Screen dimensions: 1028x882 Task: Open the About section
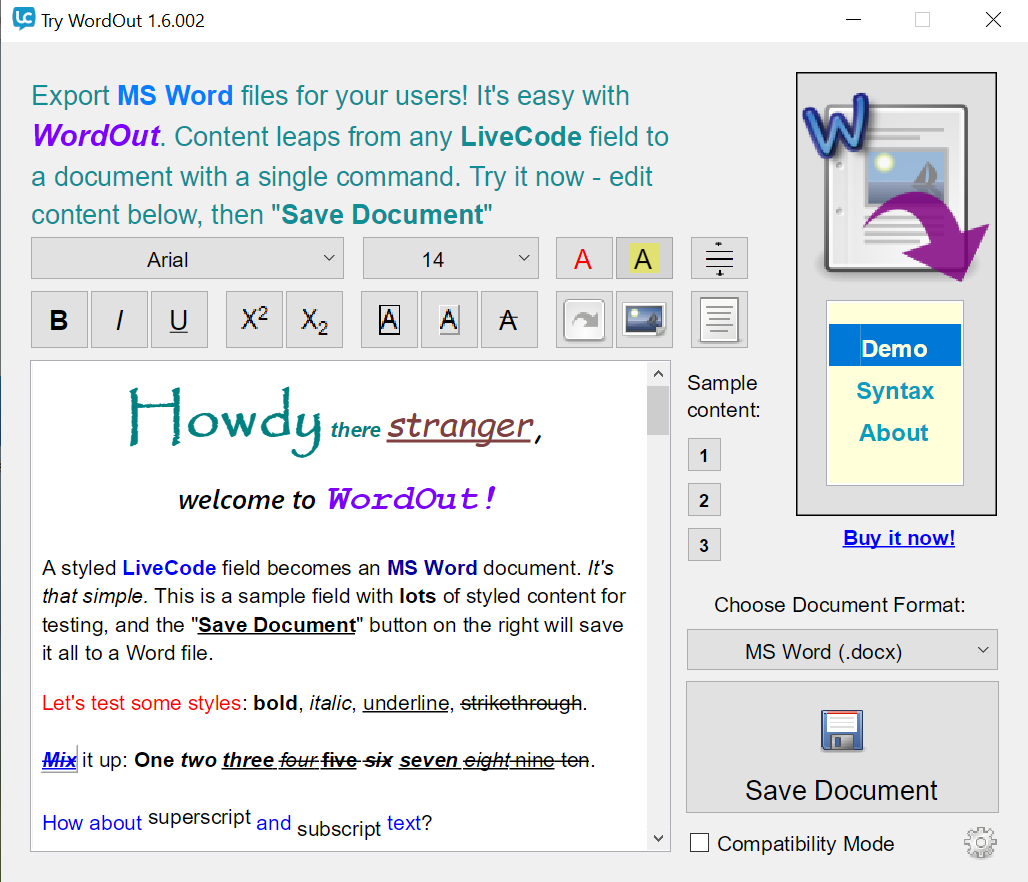(895, 433)
